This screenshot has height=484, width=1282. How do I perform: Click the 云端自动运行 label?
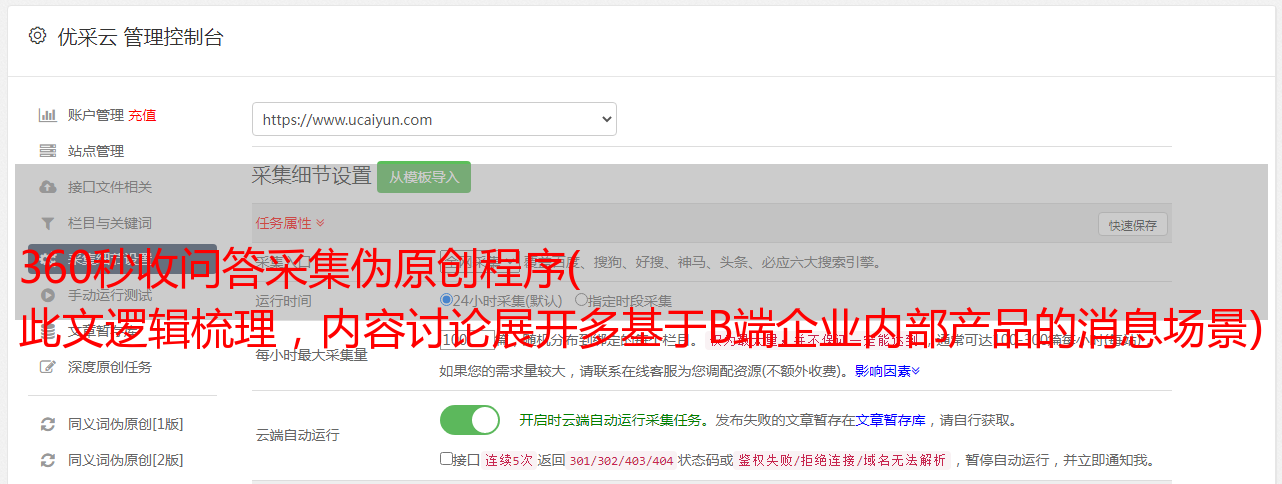[x=298, y=435]
